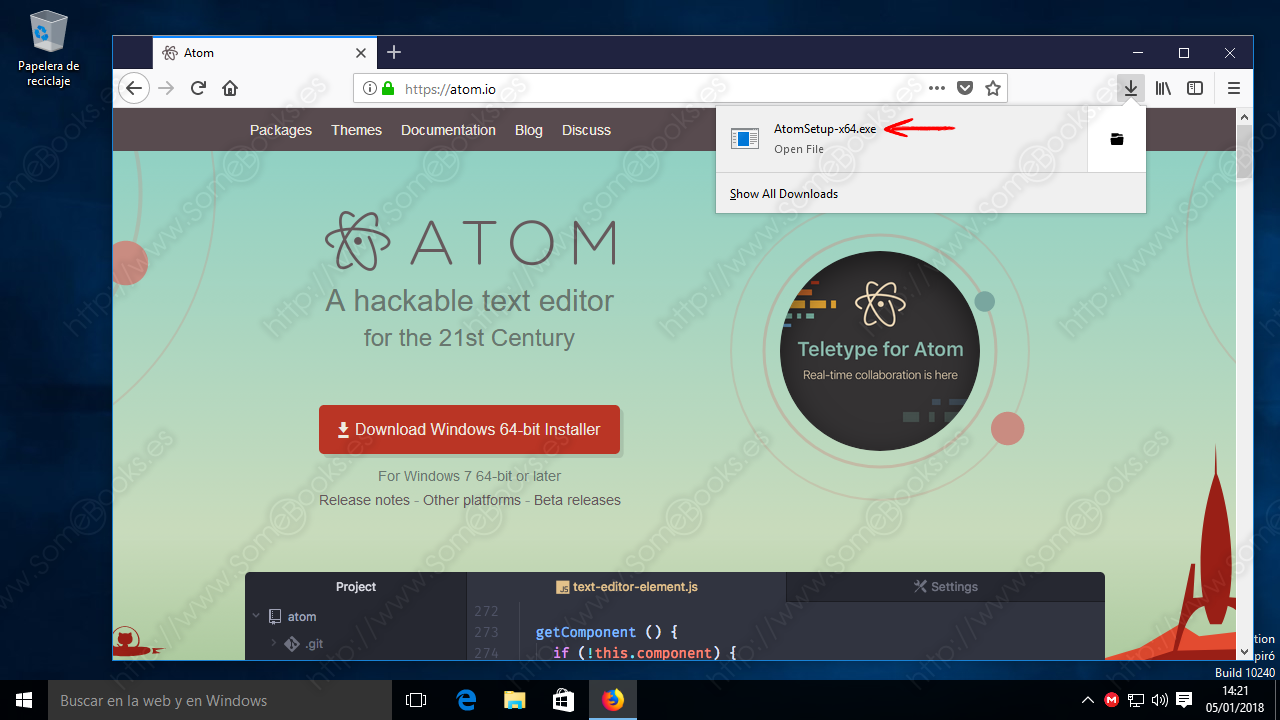Click the Atom logo heading

point(470,243)
